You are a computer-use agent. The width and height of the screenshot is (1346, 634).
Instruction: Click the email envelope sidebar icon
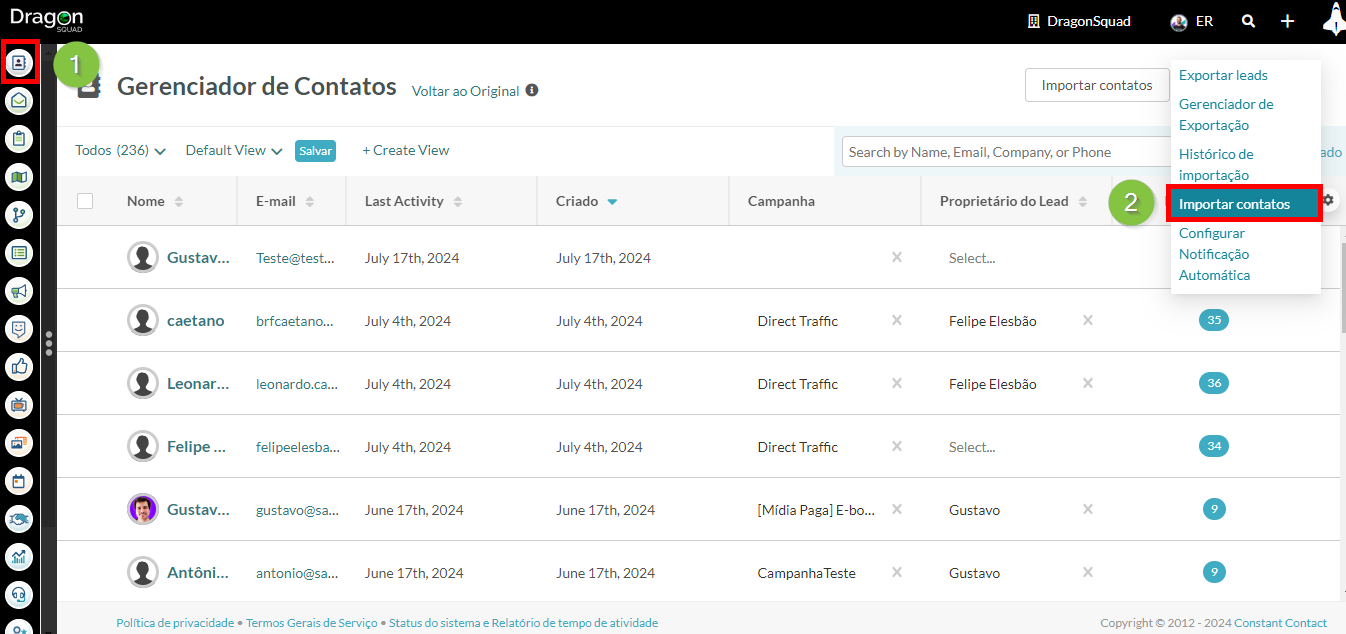coord(19,101)
